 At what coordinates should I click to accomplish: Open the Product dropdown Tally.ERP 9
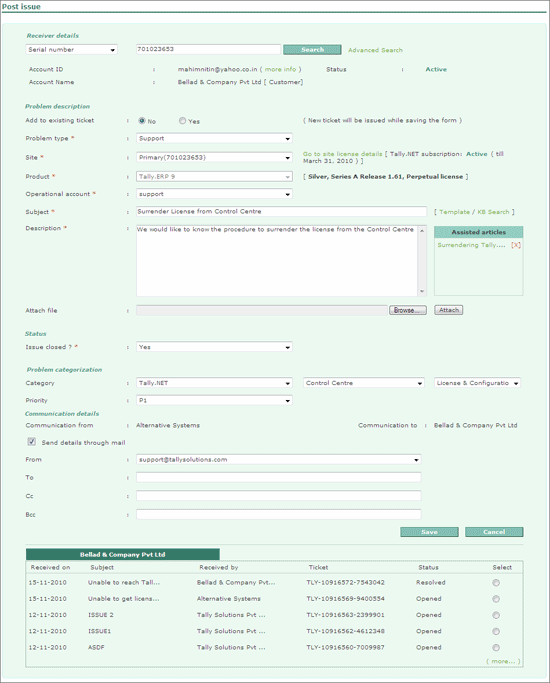[214, 176]
